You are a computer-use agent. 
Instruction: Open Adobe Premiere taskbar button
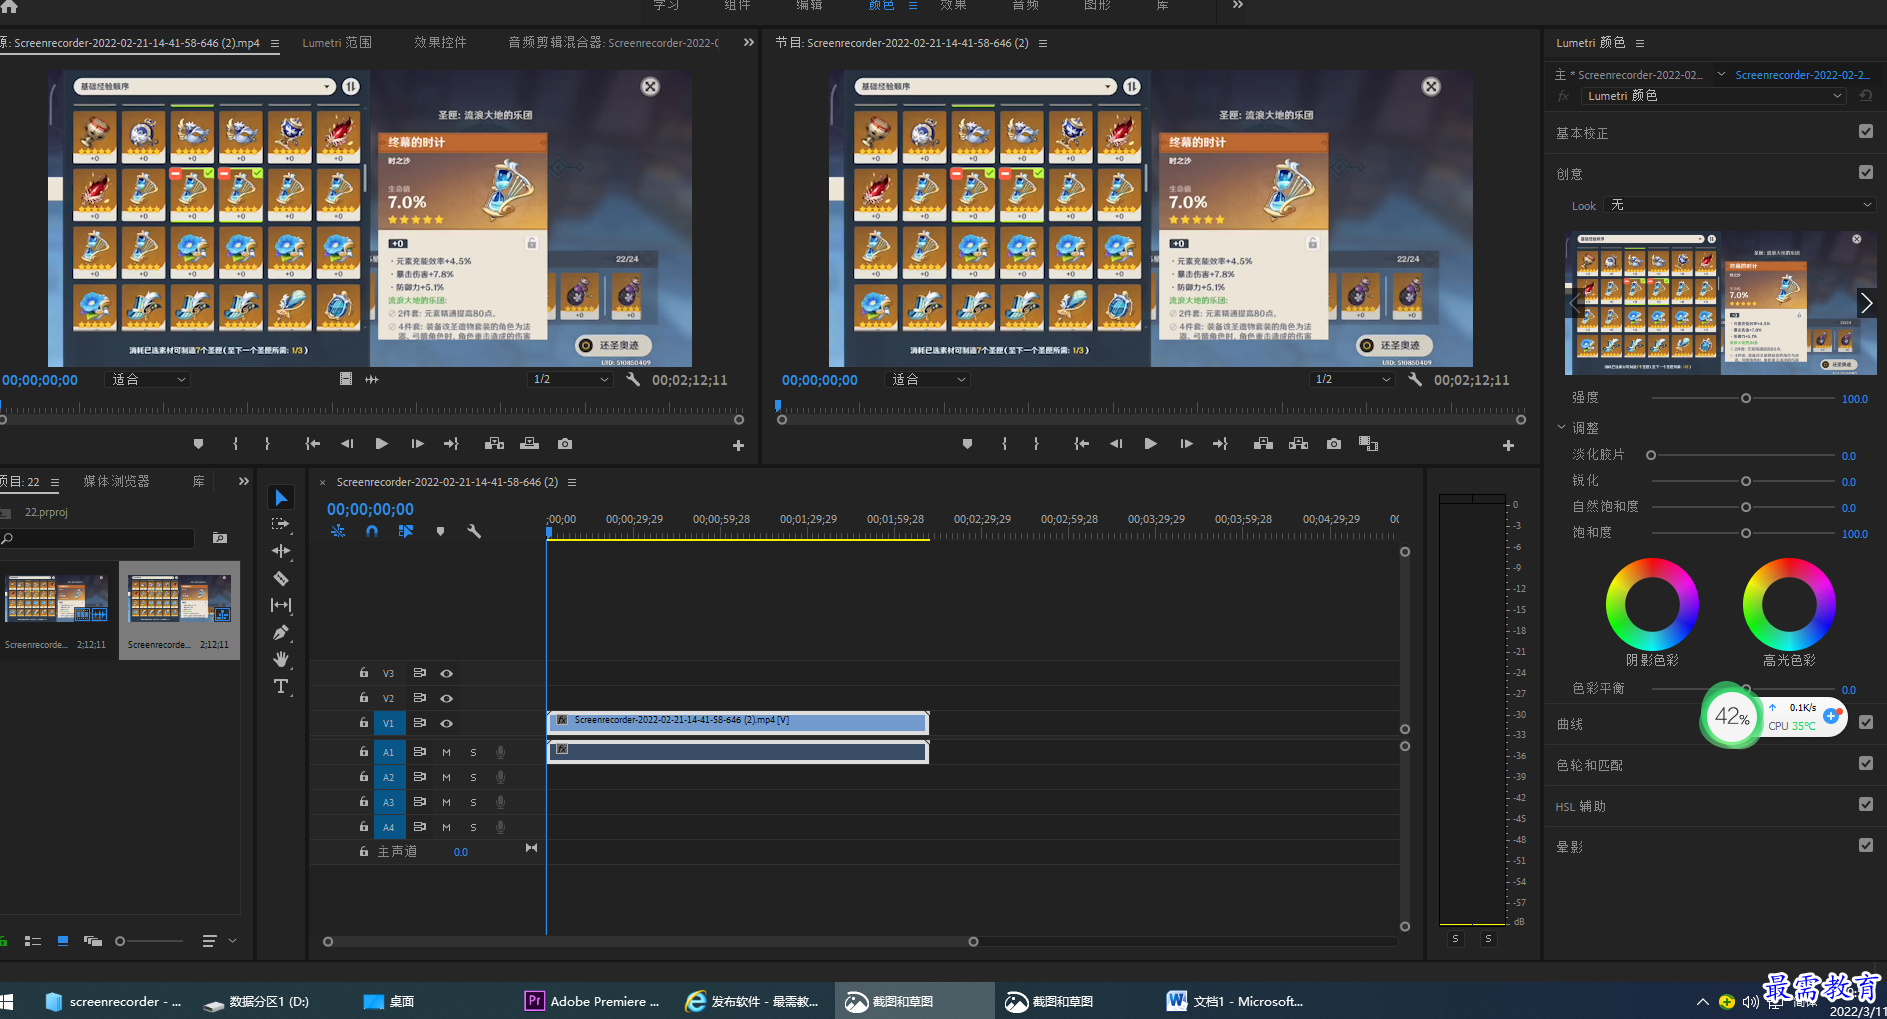(x=592, y=1001)
